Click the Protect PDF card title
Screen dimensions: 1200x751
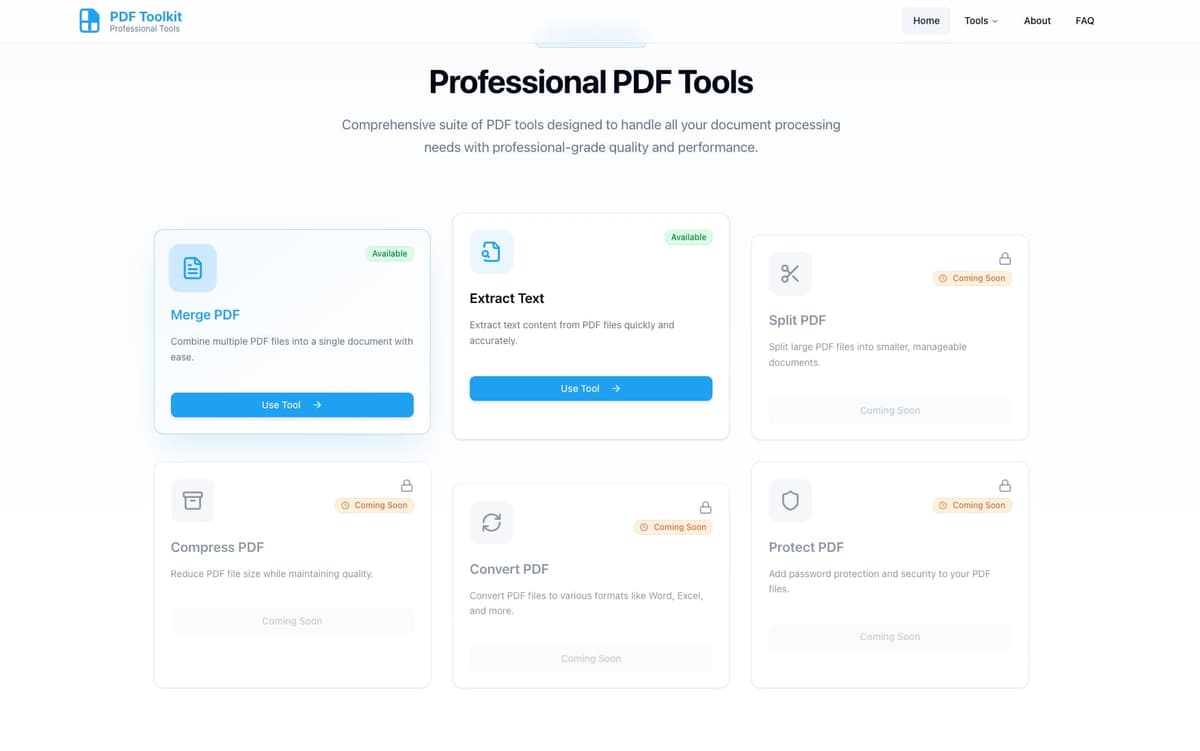[x=806, y=547]
